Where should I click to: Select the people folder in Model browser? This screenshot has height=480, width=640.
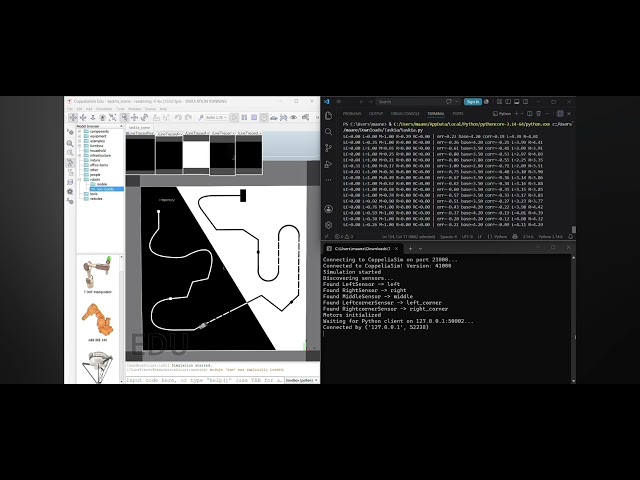[x=95, y=175]
